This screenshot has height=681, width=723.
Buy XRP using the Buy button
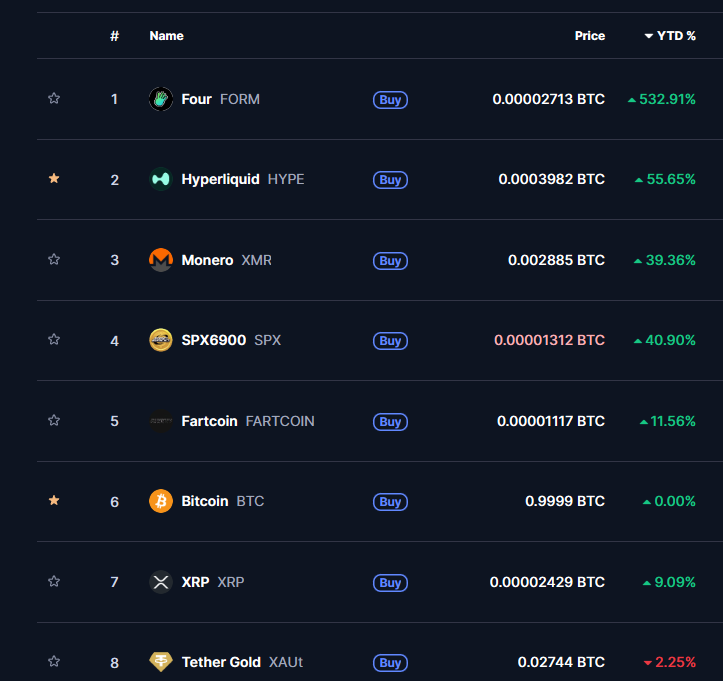(x=390, y=583)
